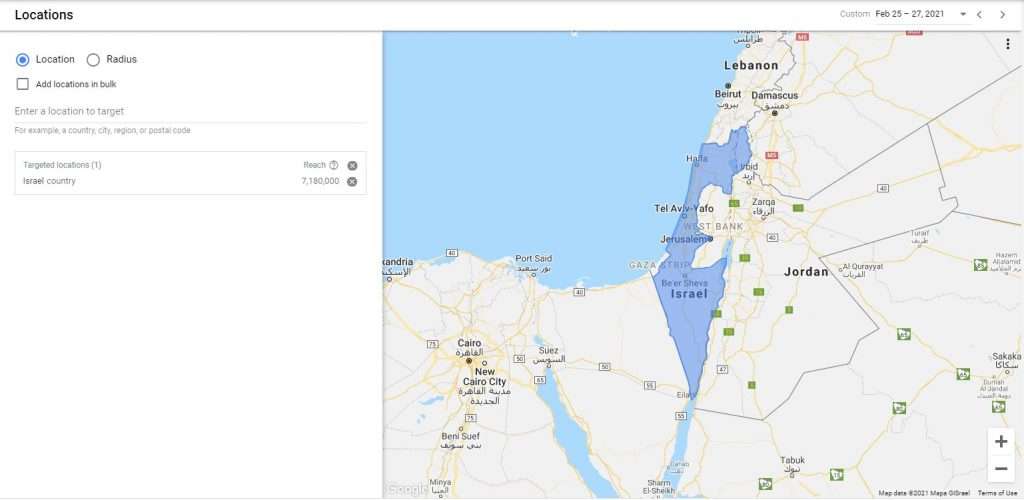This screenshot has height=500, width=1024.
Task: Click the Jerusalem label on the map
Action: pyautogui.click(x=683, y=240)
